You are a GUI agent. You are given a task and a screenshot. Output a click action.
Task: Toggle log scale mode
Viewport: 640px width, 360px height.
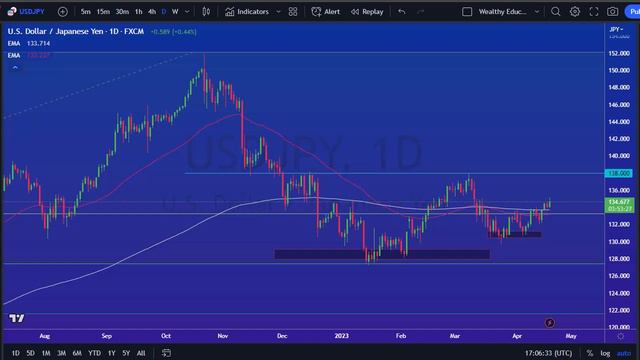coord(605,353)
